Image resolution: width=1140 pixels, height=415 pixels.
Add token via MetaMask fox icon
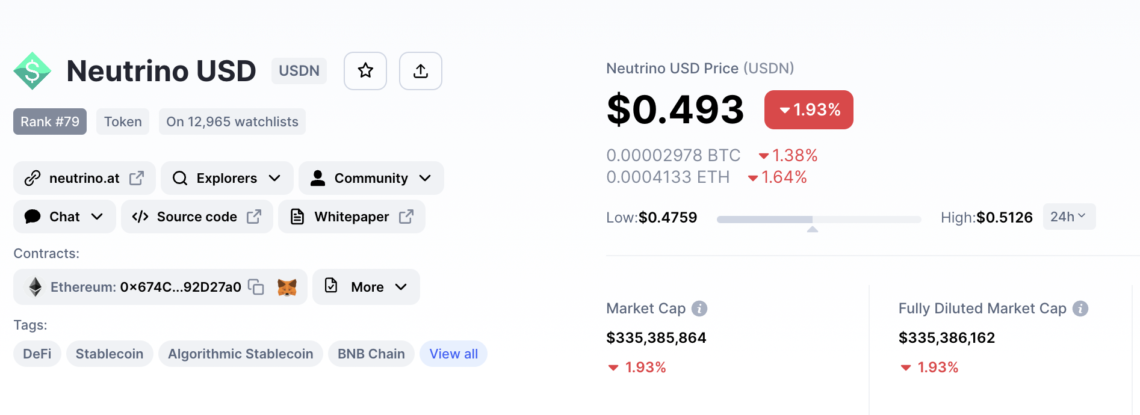point(287,287)
